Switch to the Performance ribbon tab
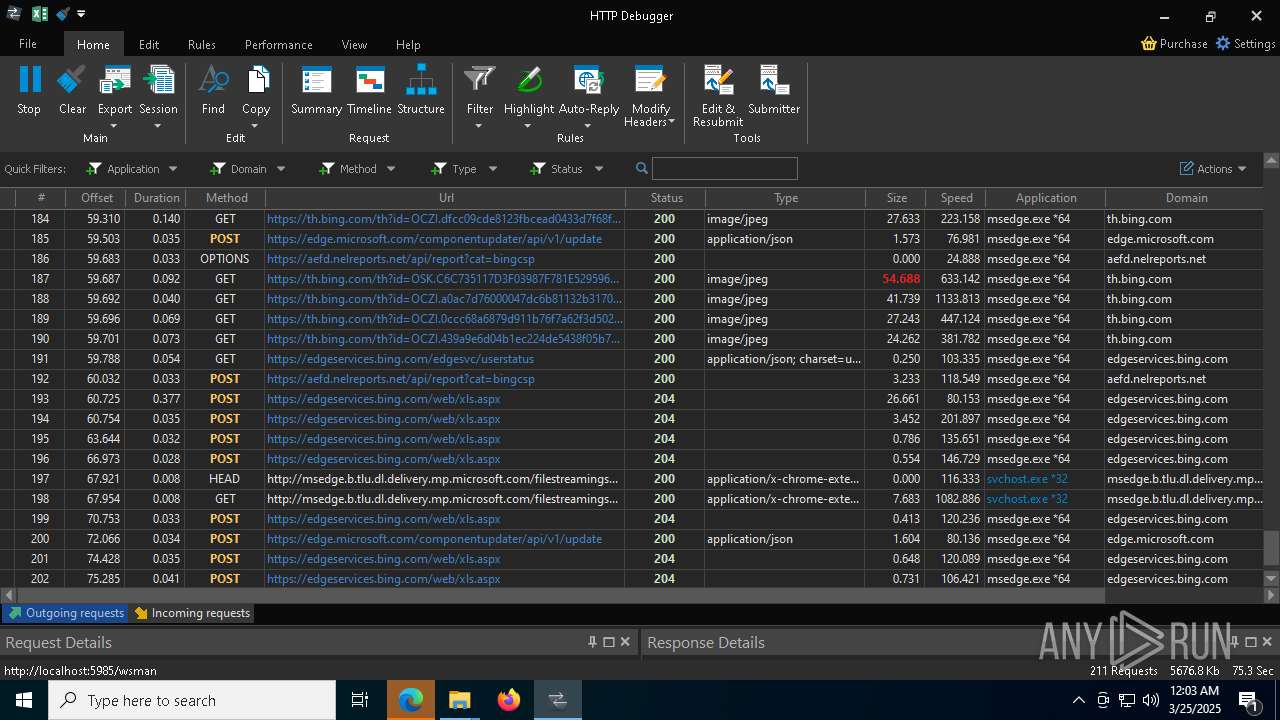Viewport: 1280px width, 720px height. click(x=279, y=44)
